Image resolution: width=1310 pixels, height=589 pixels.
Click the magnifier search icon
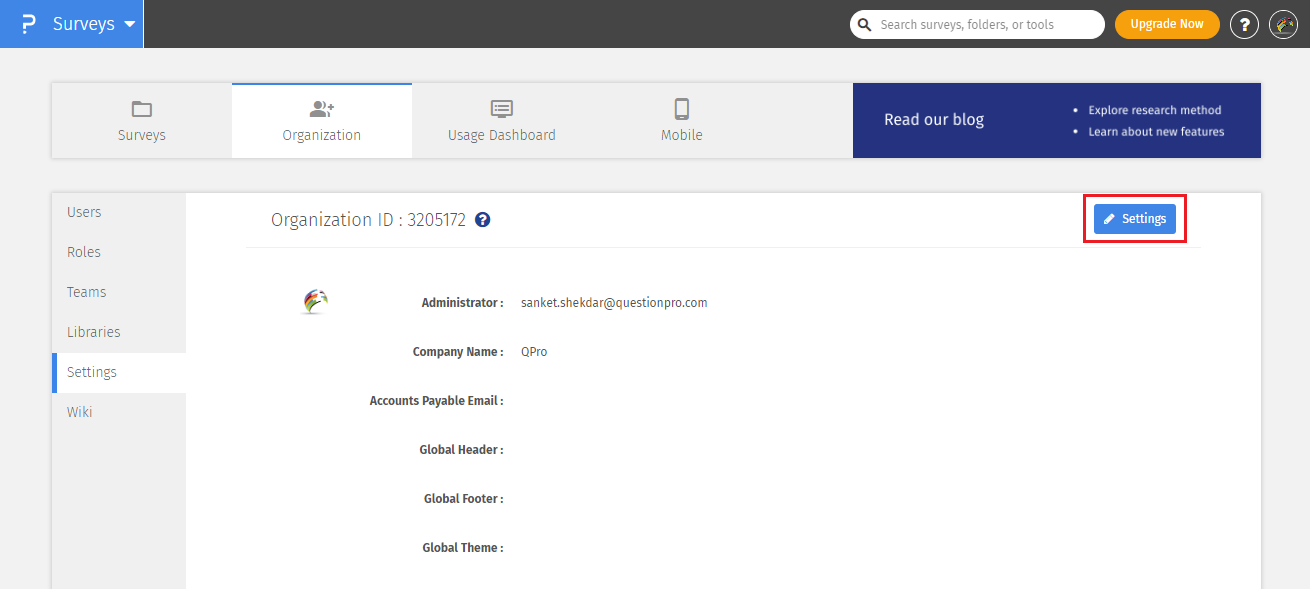865,24
